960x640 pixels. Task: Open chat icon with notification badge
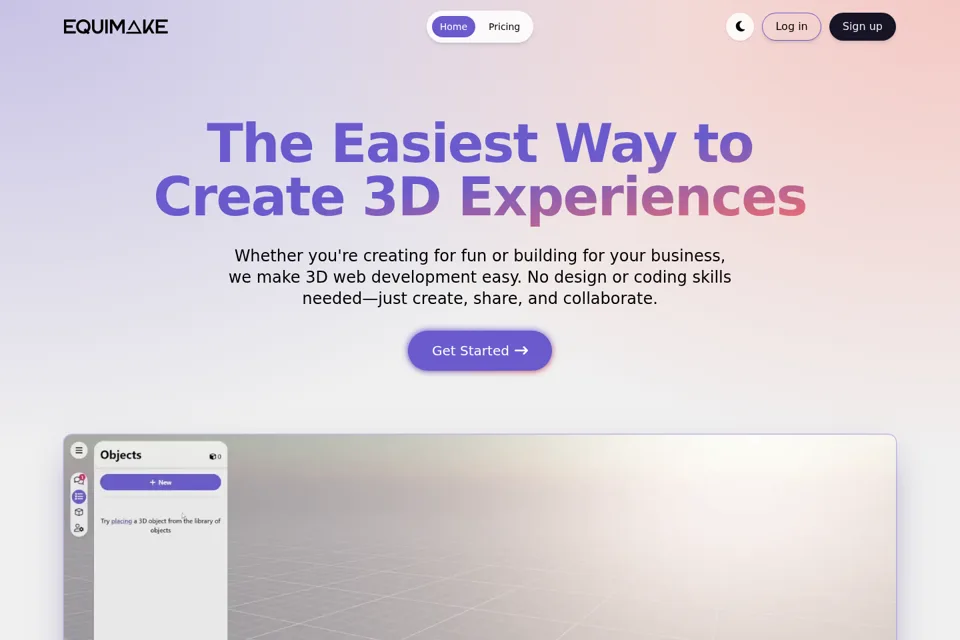tap(79, 480)
